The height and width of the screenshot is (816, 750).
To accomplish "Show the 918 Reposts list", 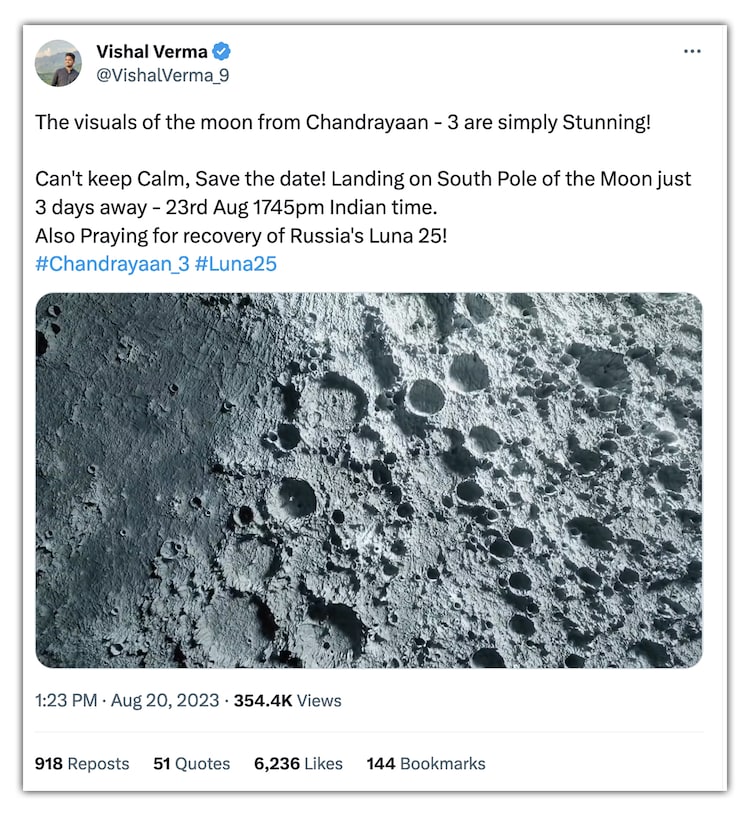I will pos(82,763).
